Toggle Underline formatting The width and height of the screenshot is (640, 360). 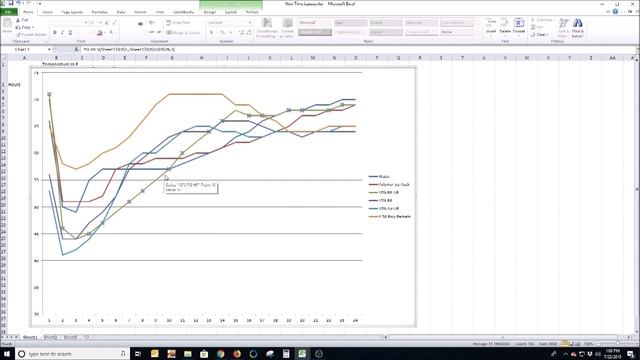pos(70,33)
